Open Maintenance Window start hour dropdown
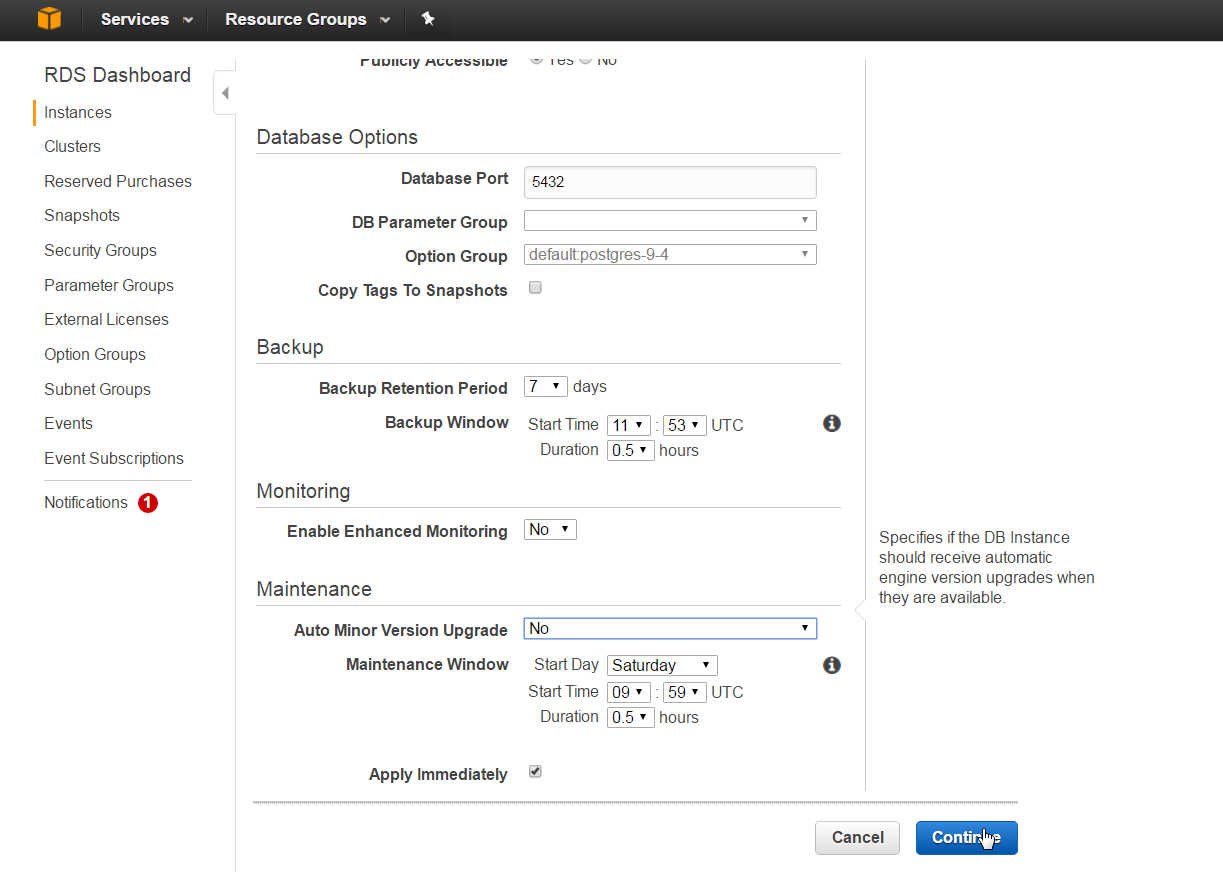The width and height of the screenshot is (1223, 876). pyautogui.click(x=629, y=692)
